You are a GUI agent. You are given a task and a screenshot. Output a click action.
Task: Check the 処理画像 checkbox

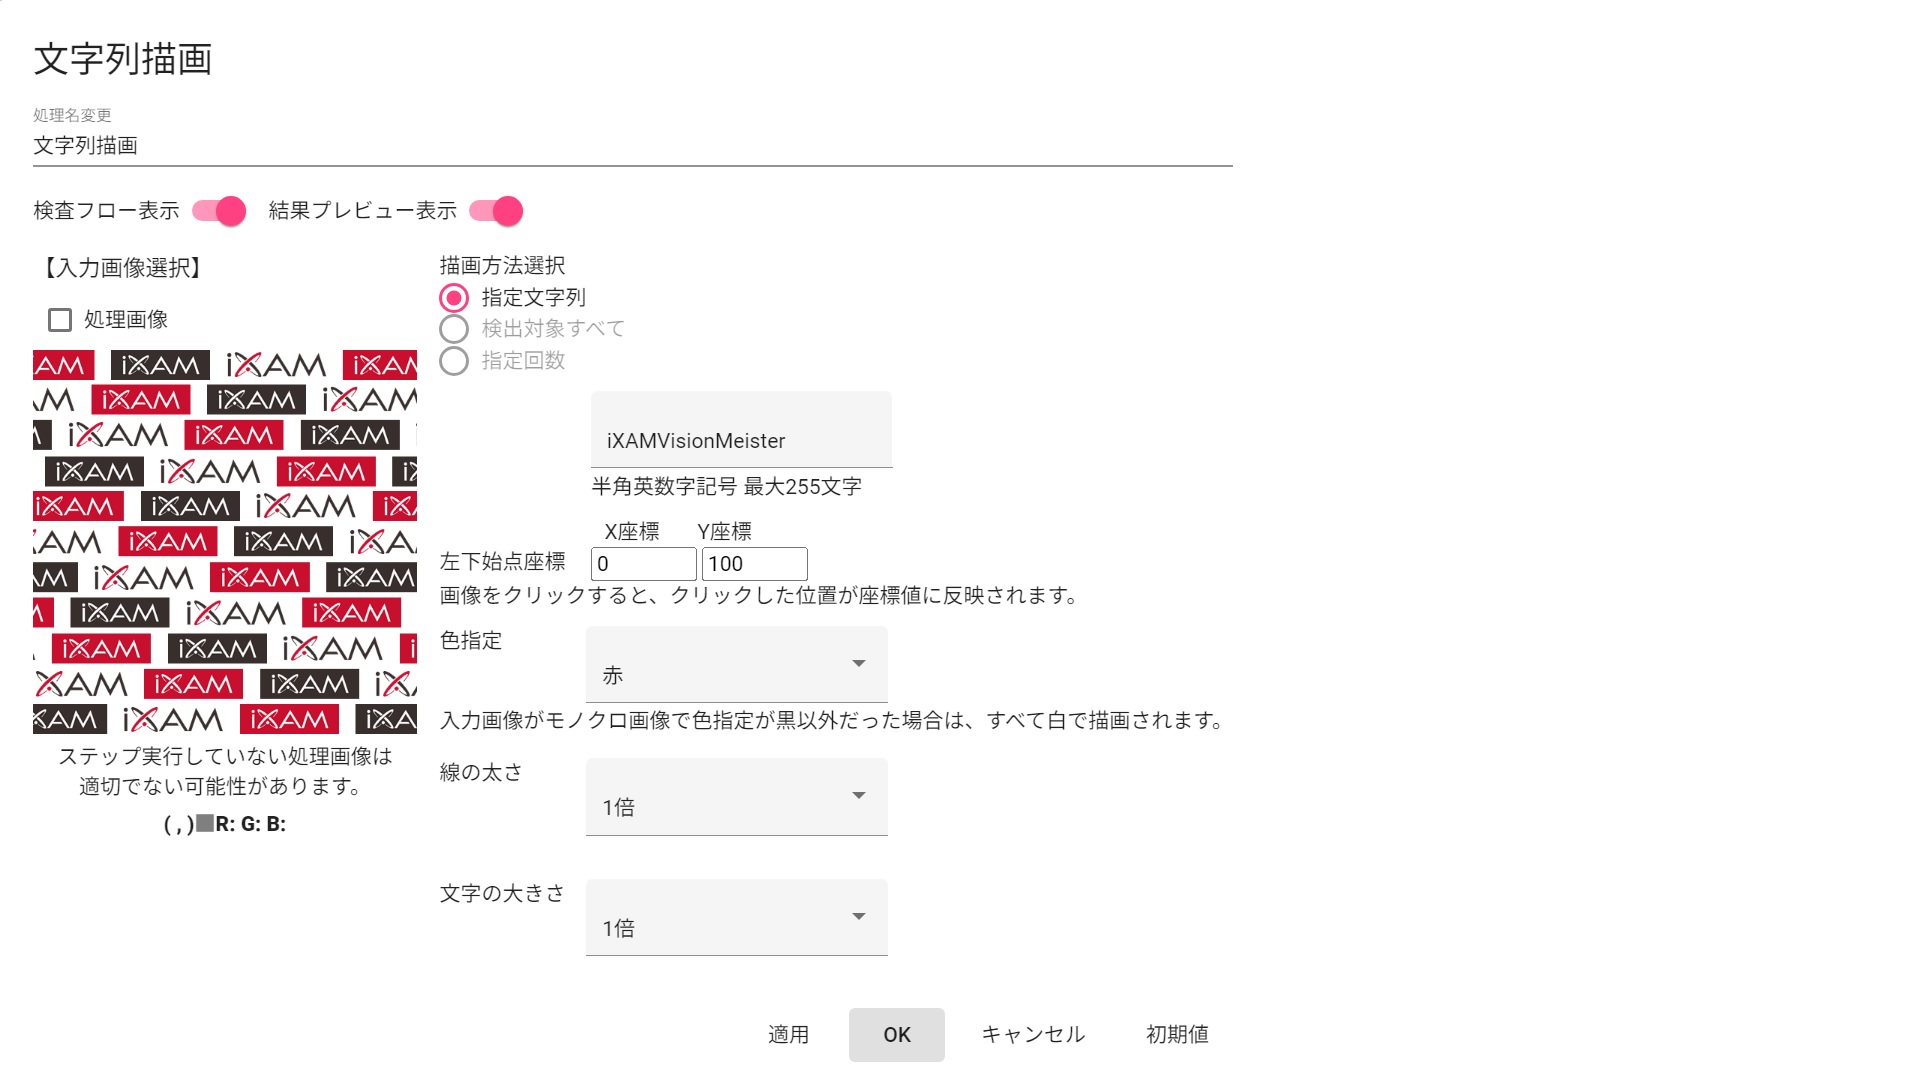[x=60, y=320]
